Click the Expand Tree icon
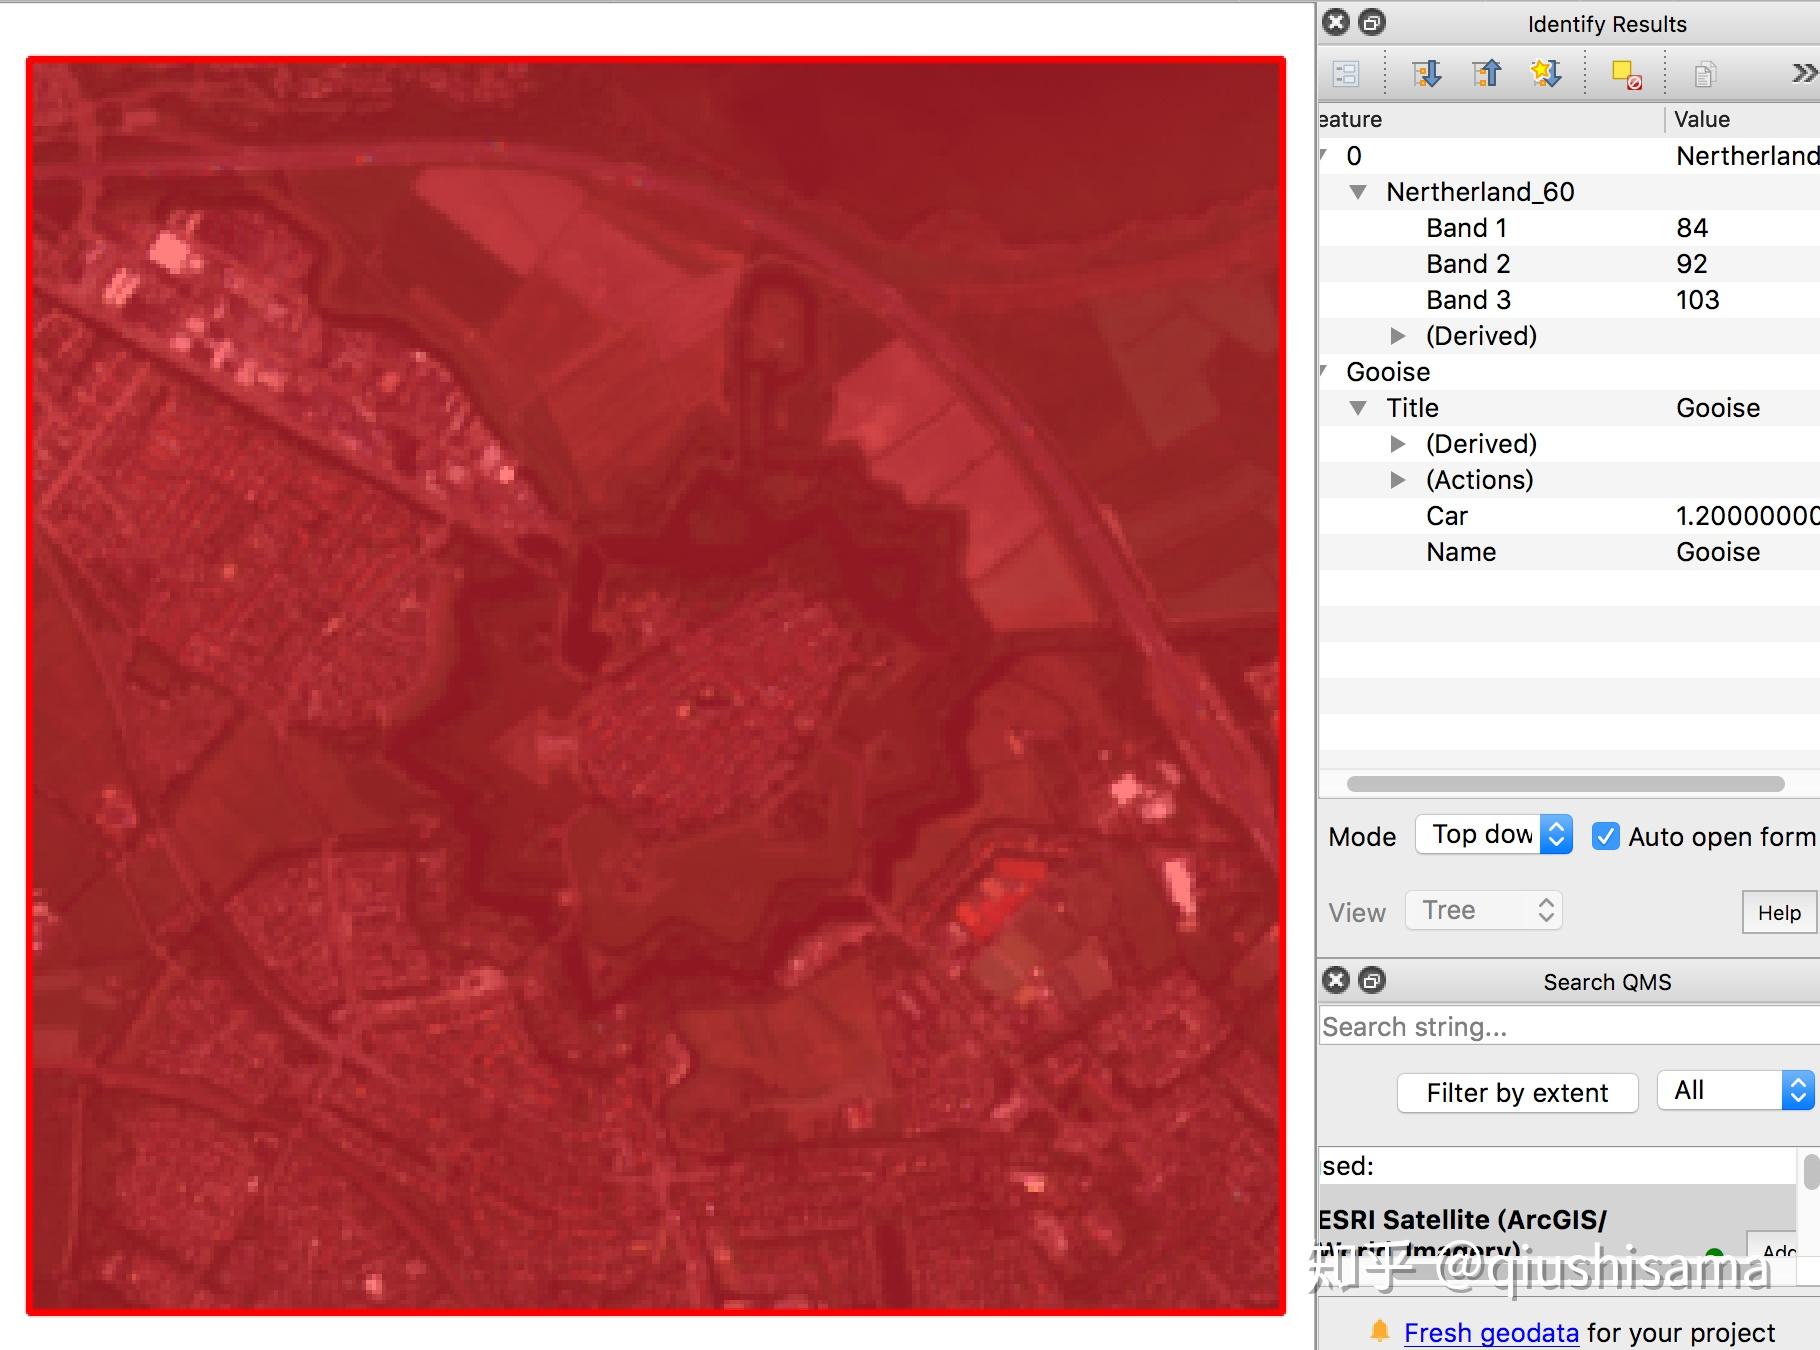This screenshot has height=1350, width=1820. (x=1427, y=73)
